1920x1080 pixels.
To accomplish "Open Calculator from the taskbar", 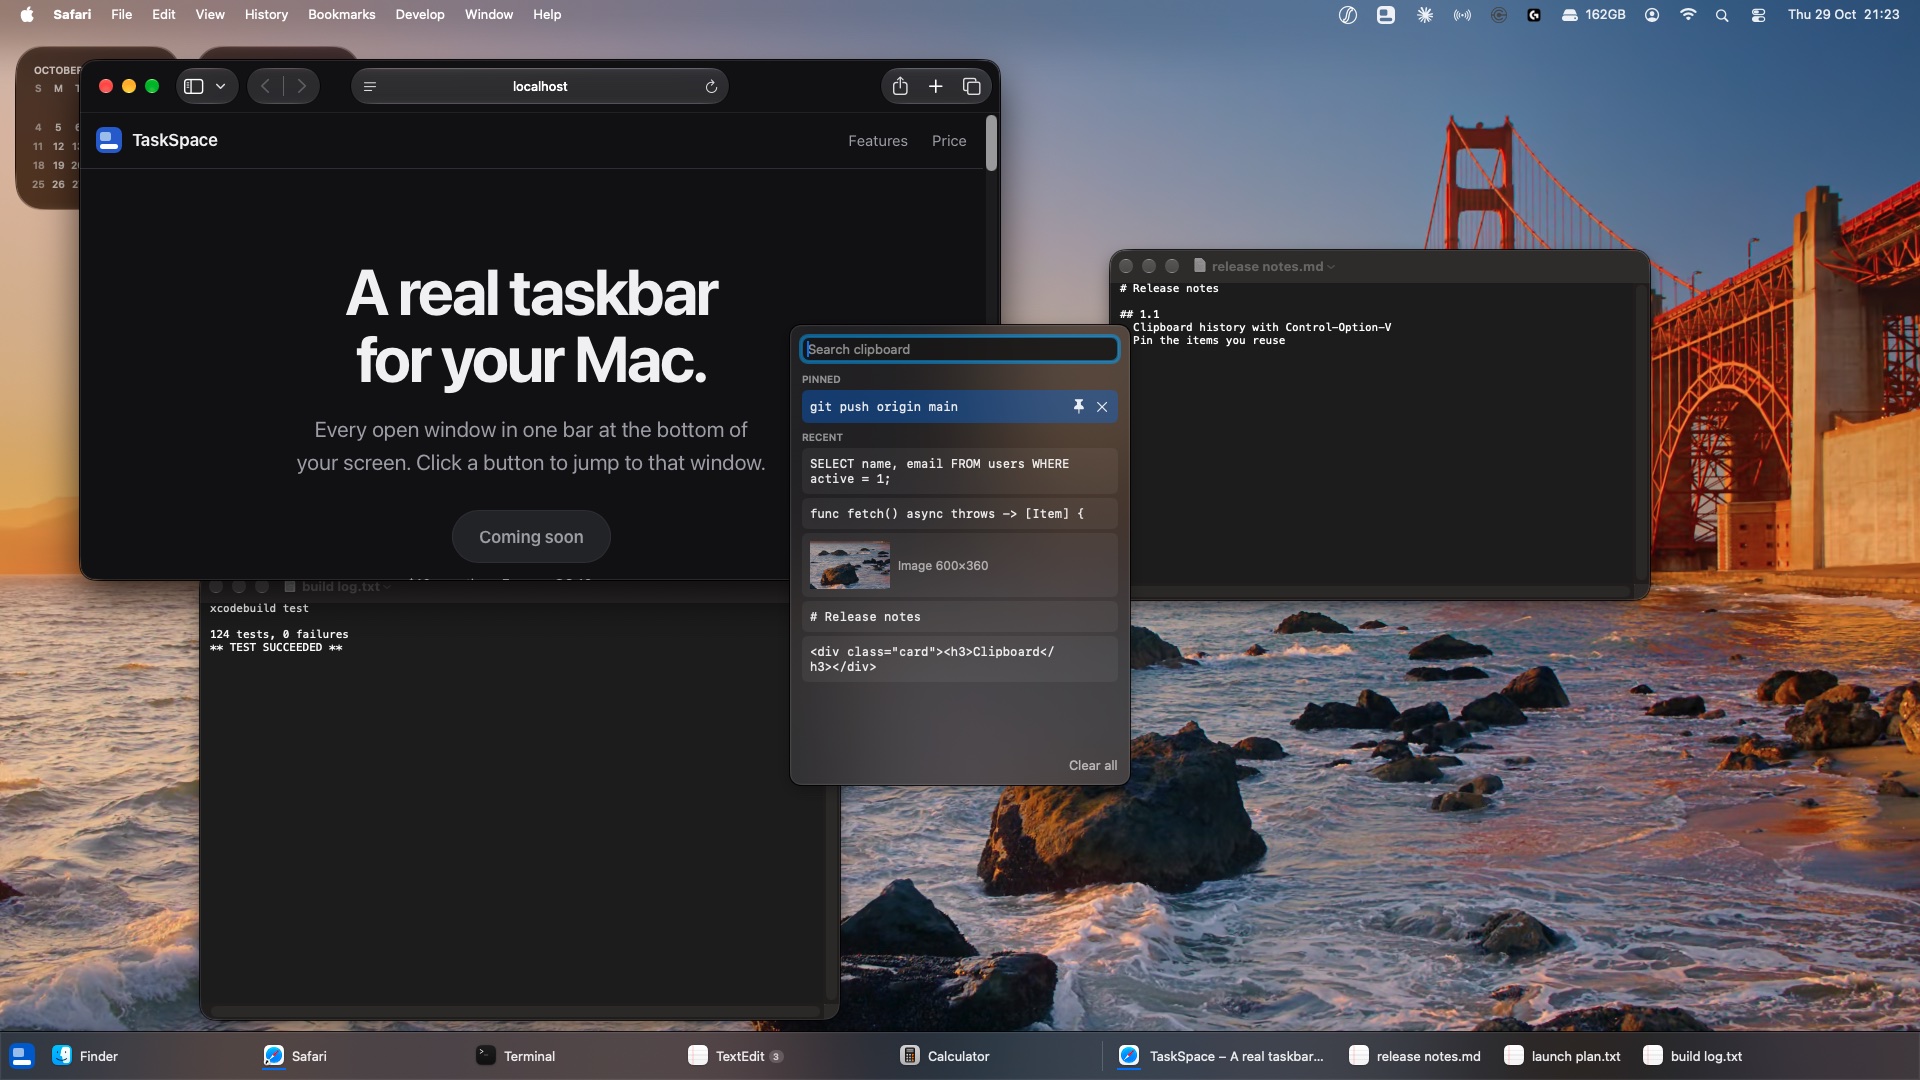I will coord(946,1056).
